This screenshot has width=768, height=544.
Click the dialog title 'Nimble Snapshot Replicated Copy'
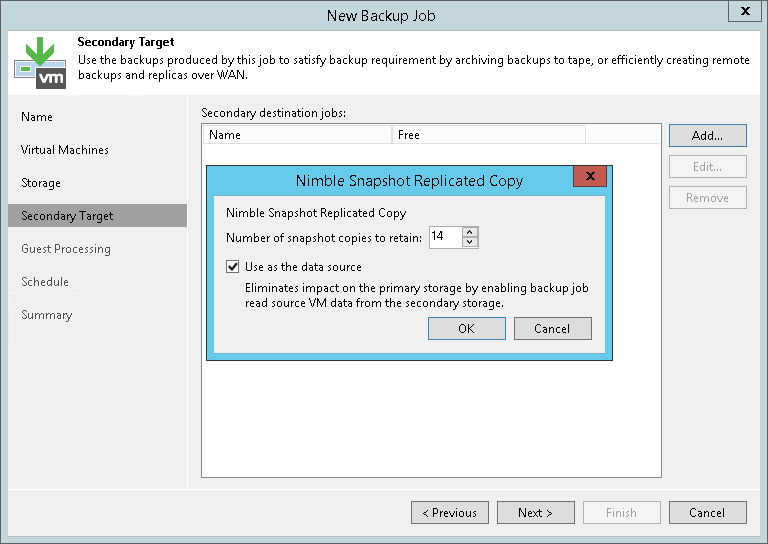409,181
